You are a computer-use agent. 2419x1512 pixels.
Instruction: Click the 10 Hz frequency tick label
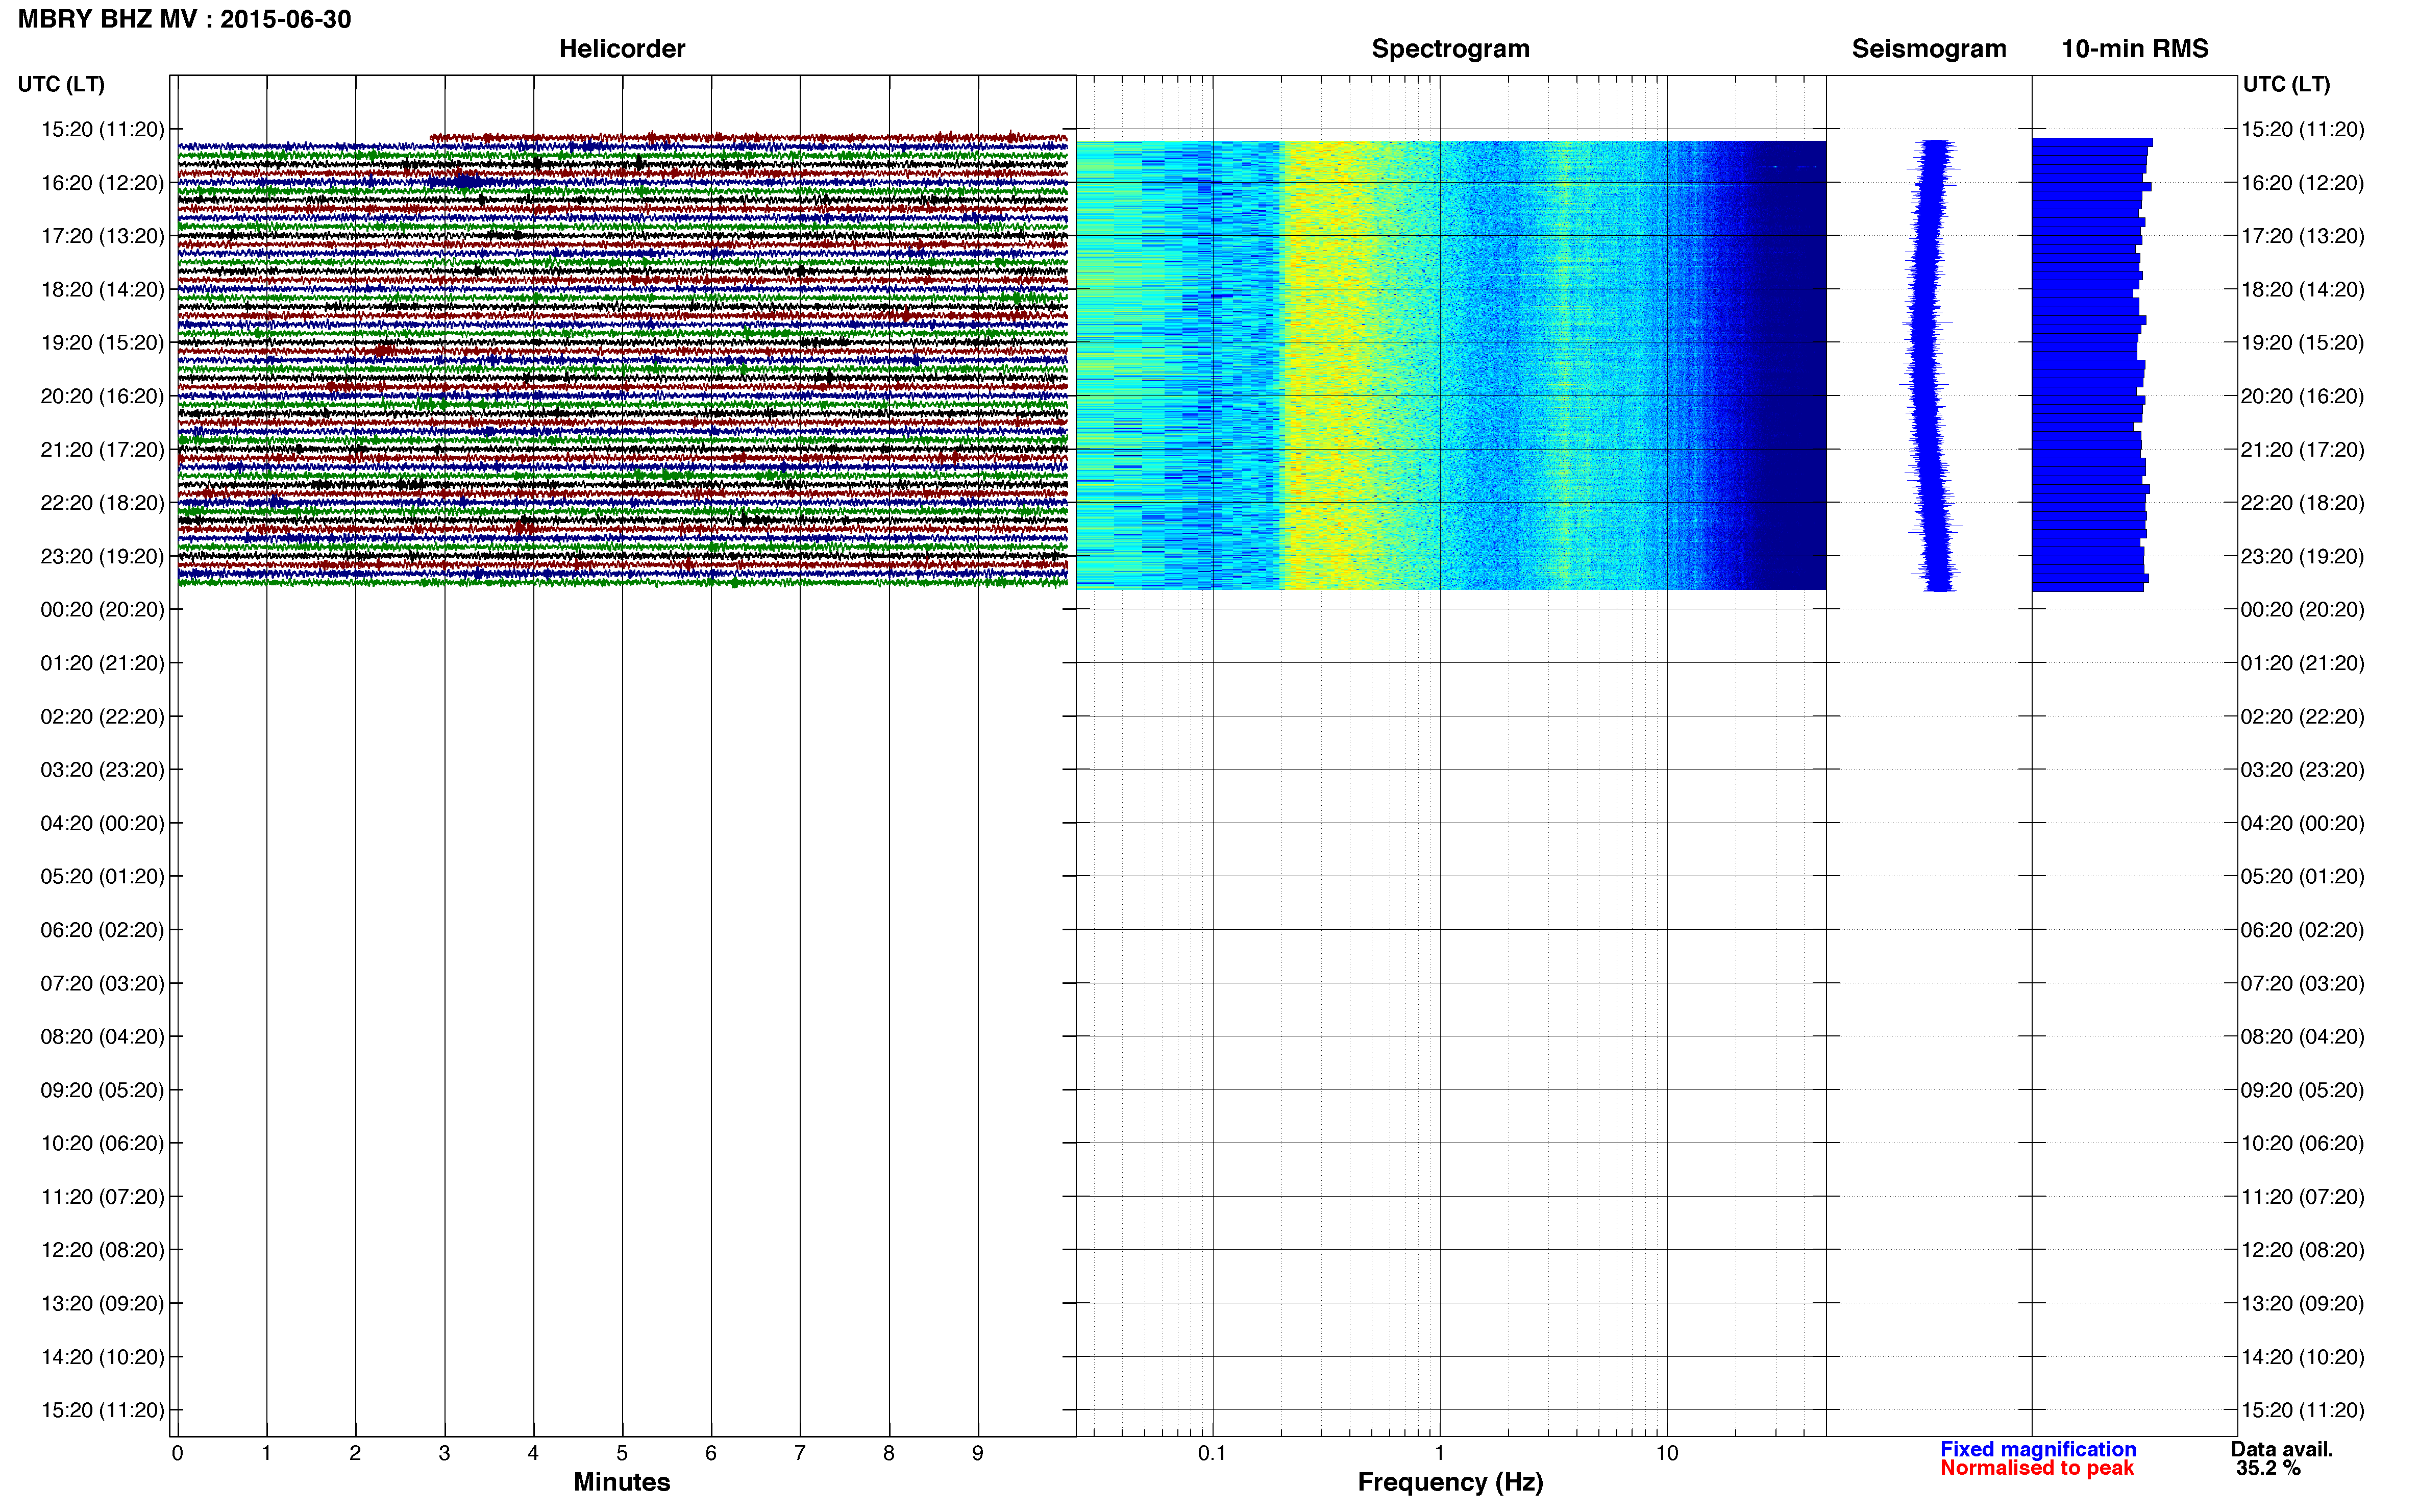coord(1667,1454)
